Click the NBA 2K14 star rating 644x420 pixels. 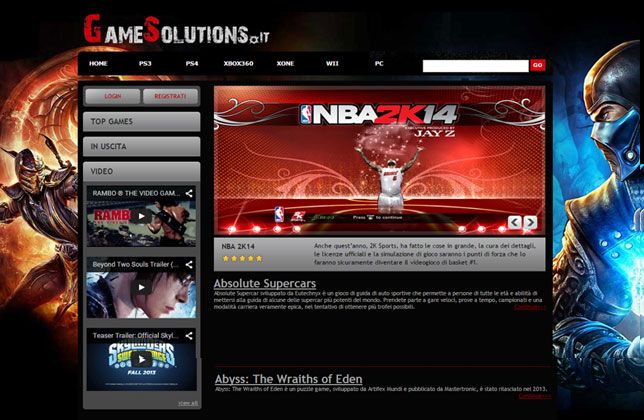pos(242,258)
